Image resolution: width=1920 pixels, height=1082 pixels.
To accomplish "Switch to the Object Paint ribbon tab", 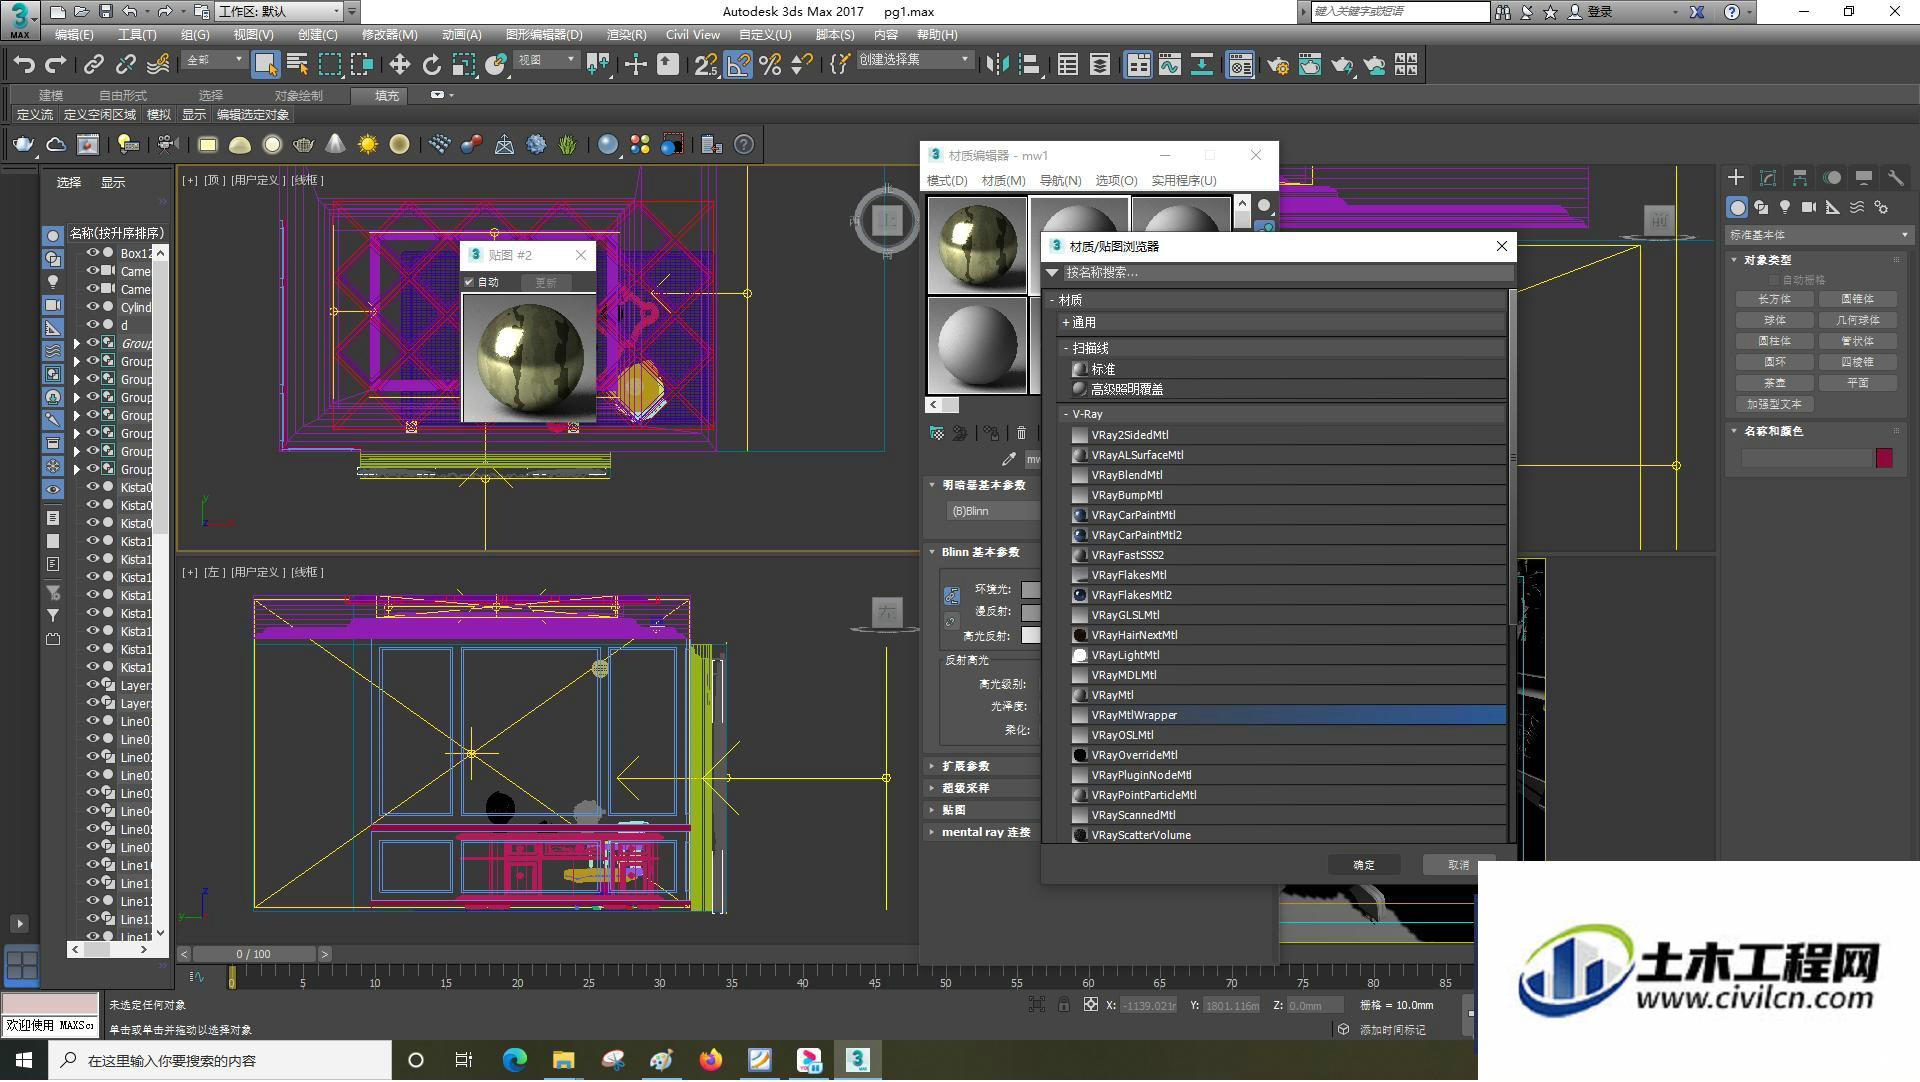I will (x=298, y=95).
